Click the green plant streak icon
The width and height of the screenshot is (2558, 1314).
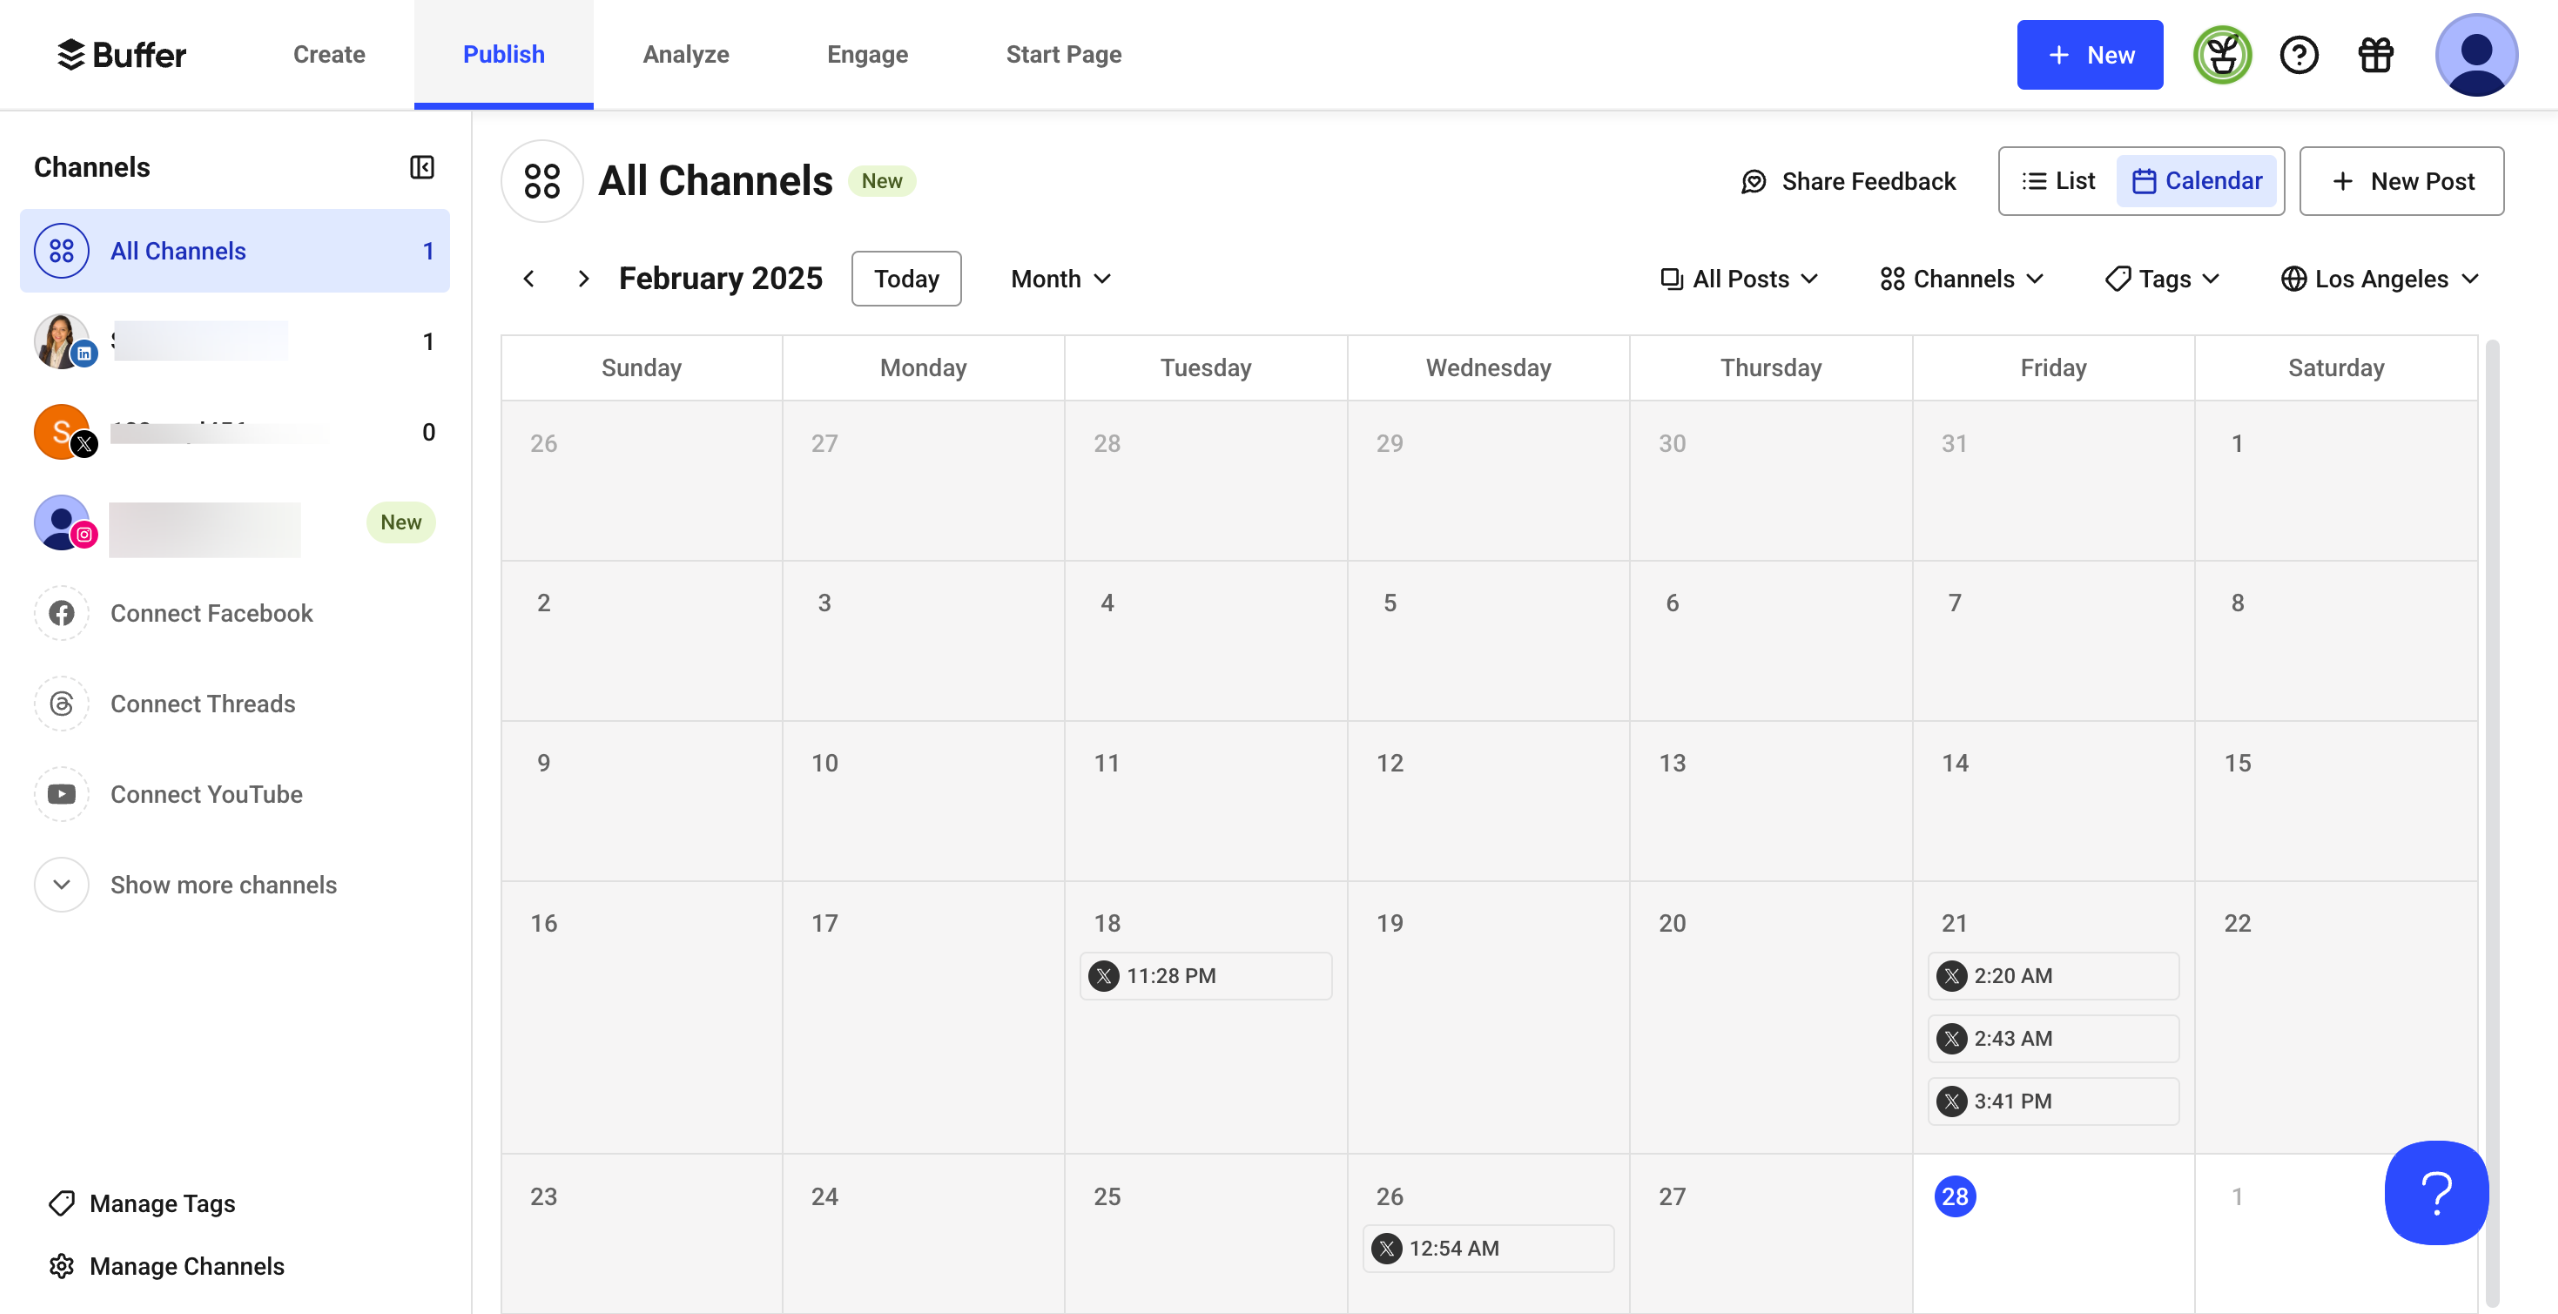2221,55
